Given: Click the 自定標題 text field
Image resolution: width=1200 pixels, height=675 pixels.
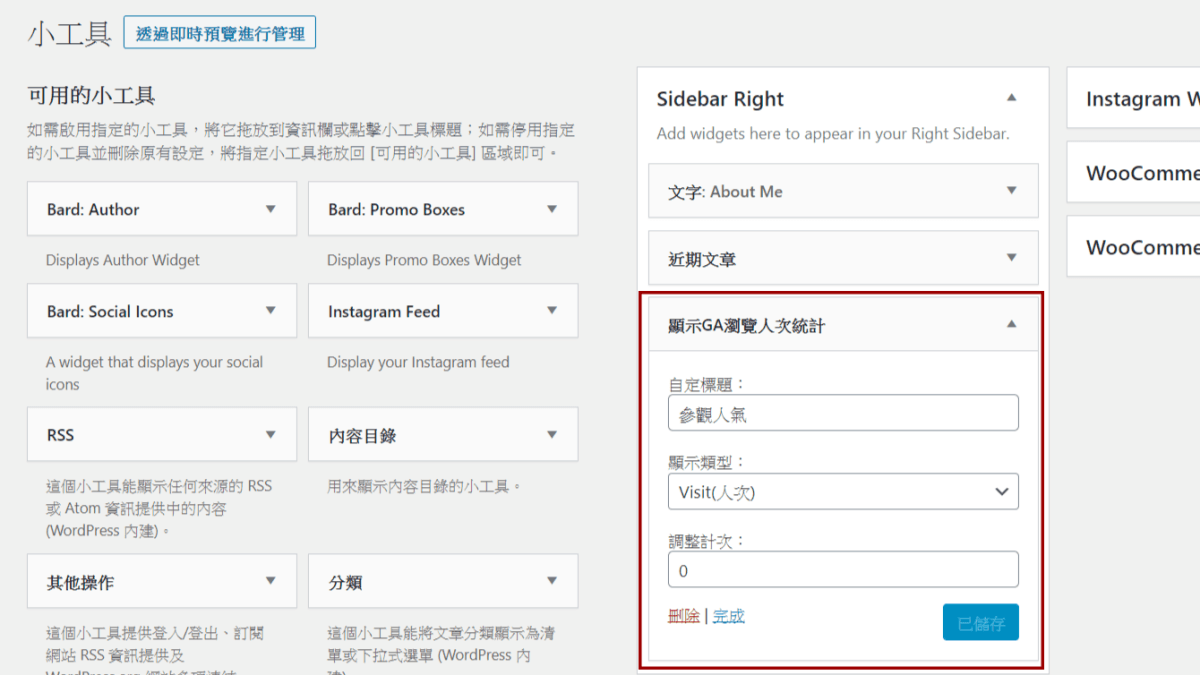Looking at the screenshot, I should 843,413.
